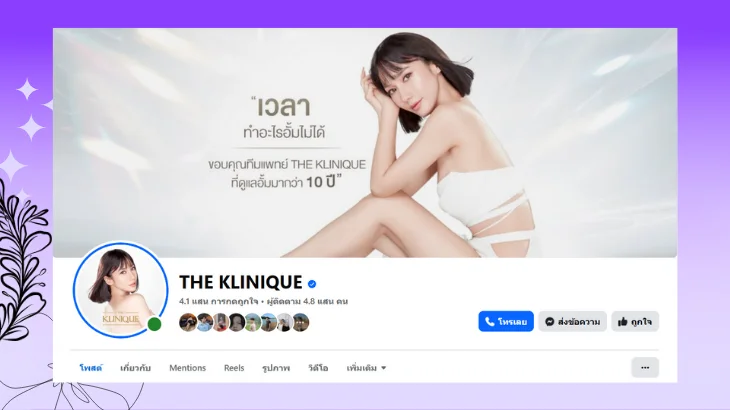730x410 pixels.
Task: Open the third follower avatar in the row
Action: coord(220,322)
